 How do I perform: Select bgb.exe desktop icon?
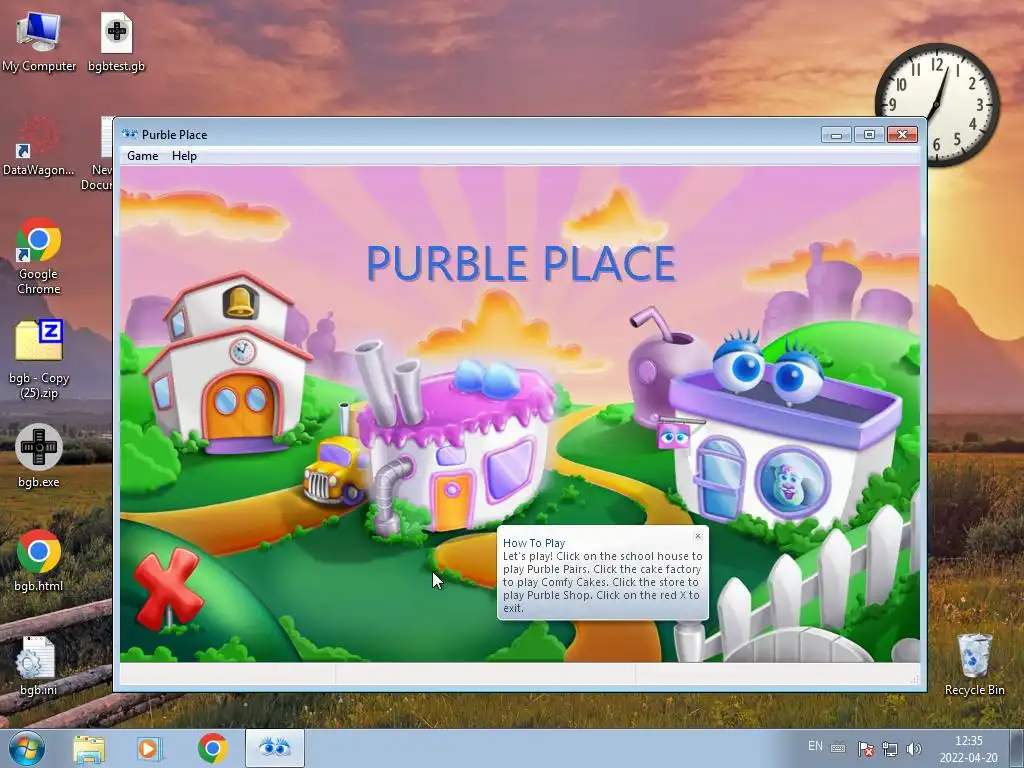click(39, 457)
